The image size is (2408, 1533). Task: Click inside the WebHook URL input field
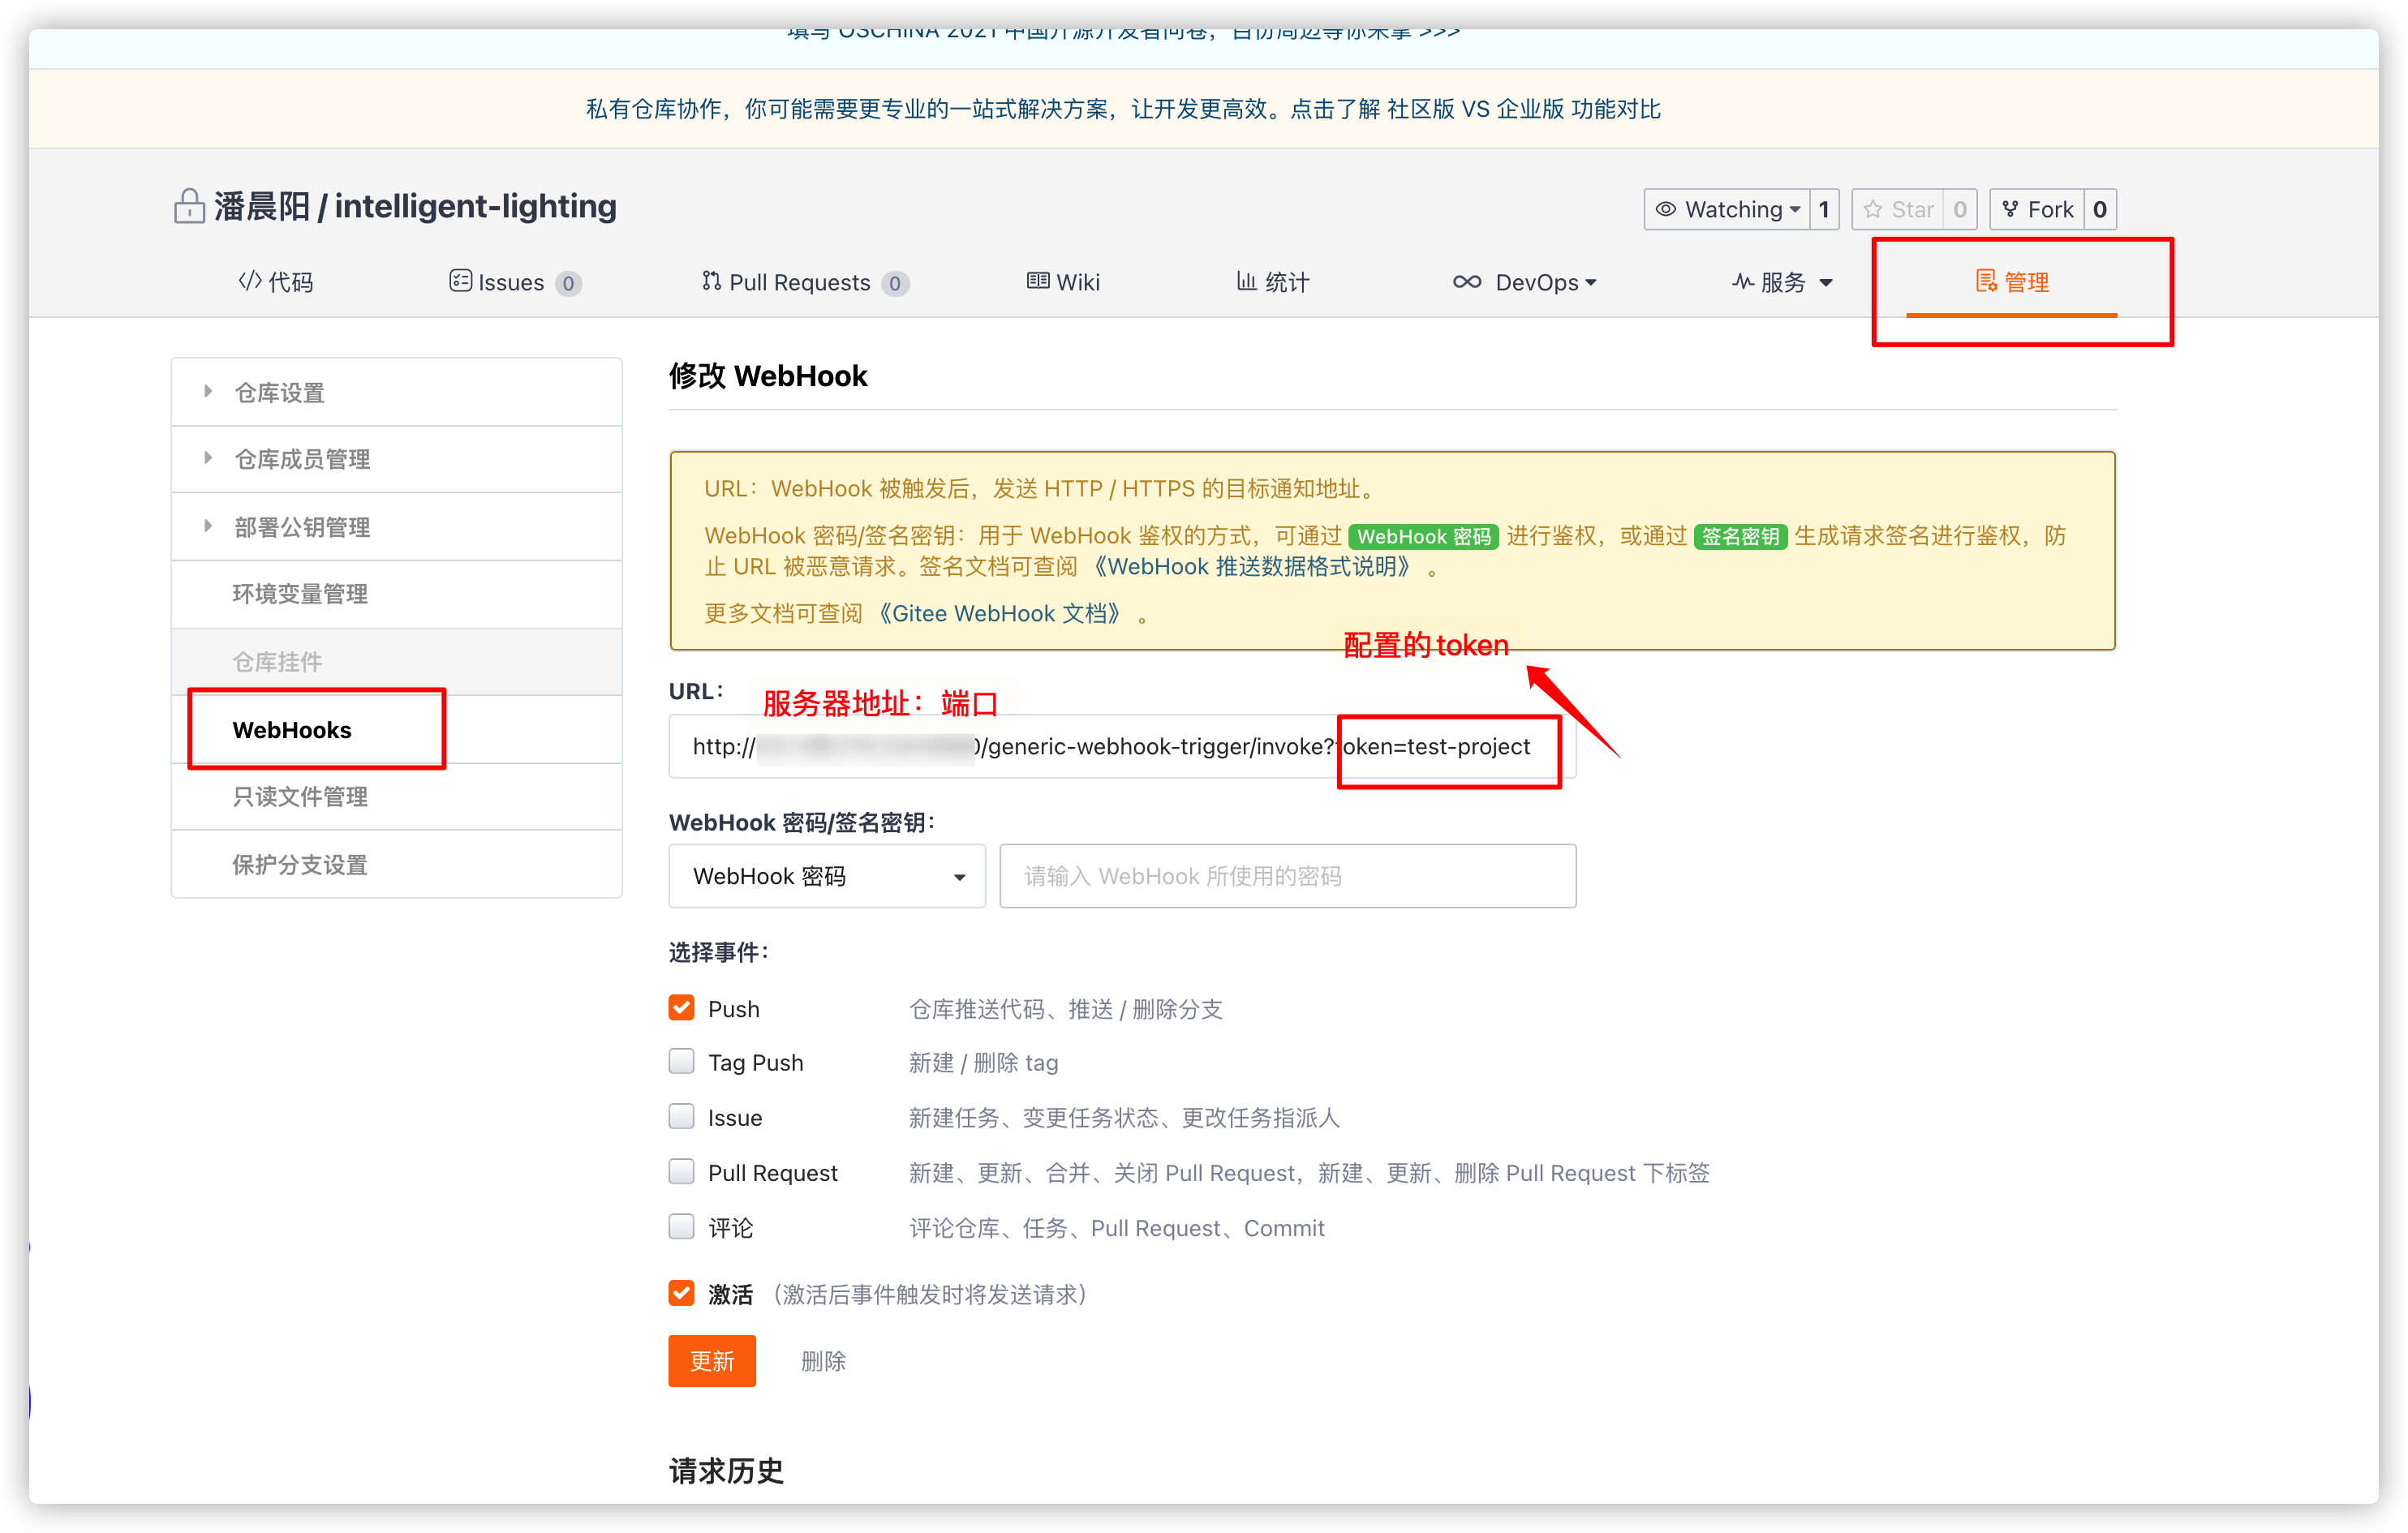[1120, 746]
